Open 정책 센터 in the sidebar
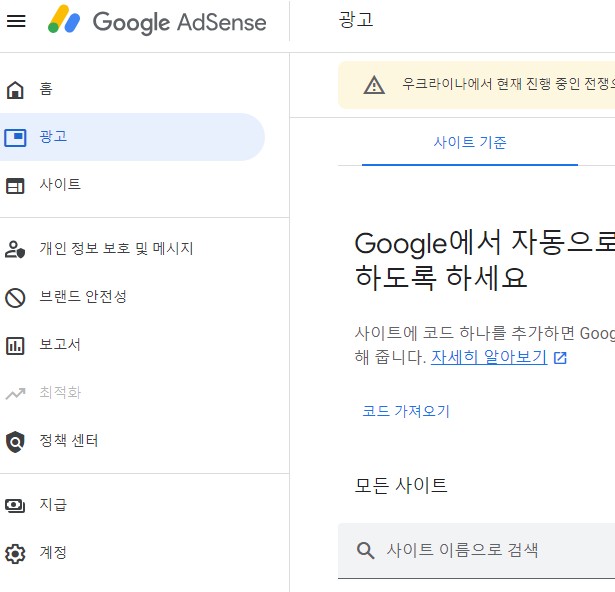The height and width of the screenshot is (592, 615). pos(69,440)
